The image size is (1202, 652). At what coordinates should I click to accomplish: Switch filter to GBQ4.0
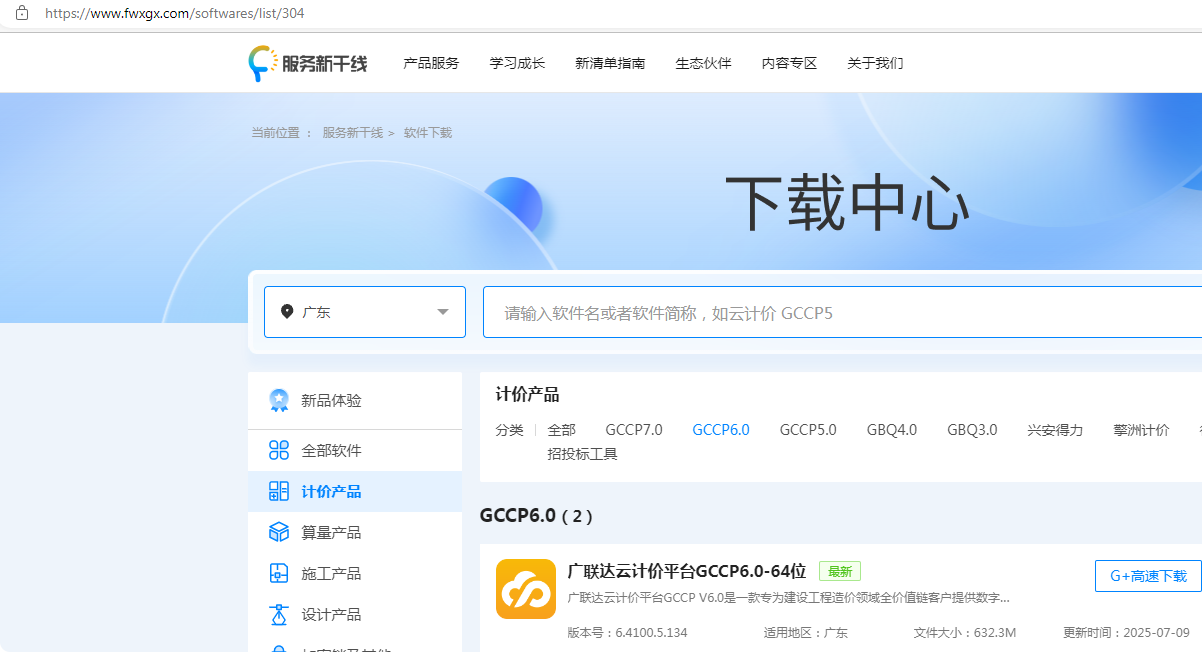891,429
